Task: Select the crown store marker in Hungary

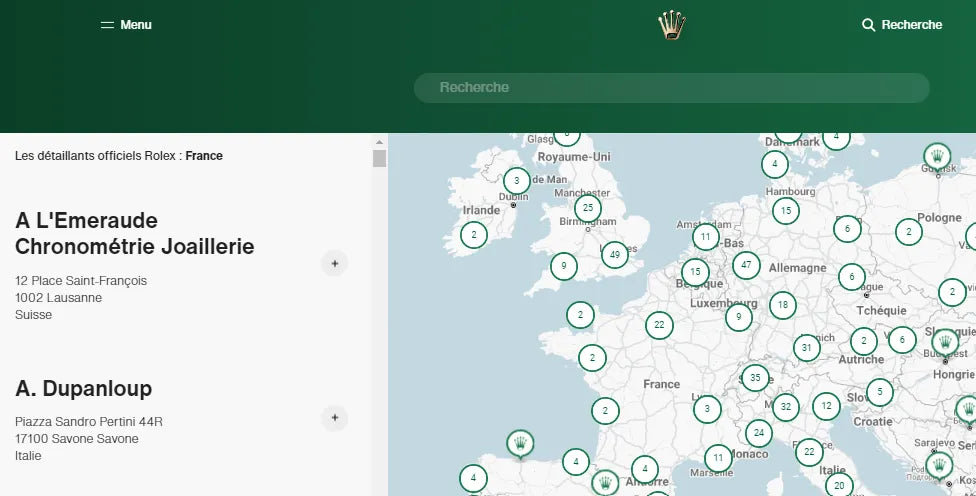Action: point(945,343)
